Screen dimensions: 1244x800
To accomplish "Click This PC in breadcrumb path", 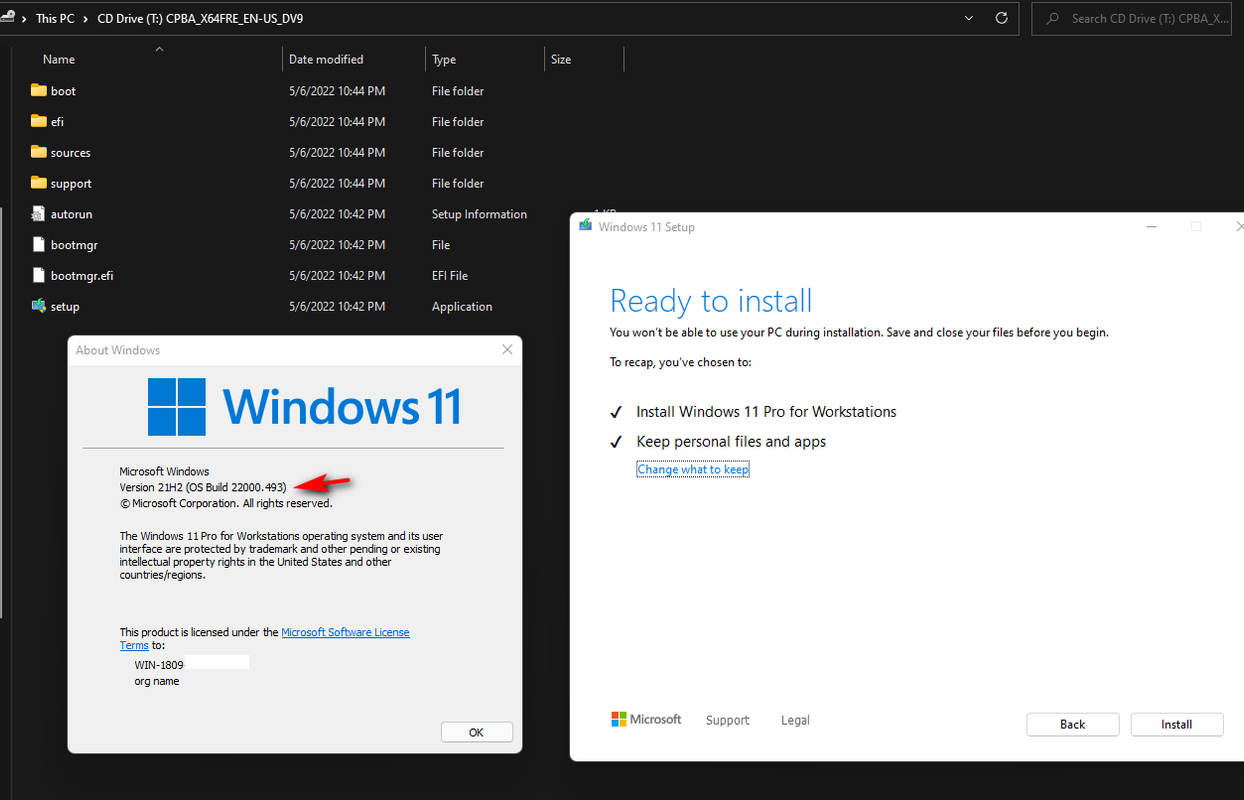I will click(56, 18).
